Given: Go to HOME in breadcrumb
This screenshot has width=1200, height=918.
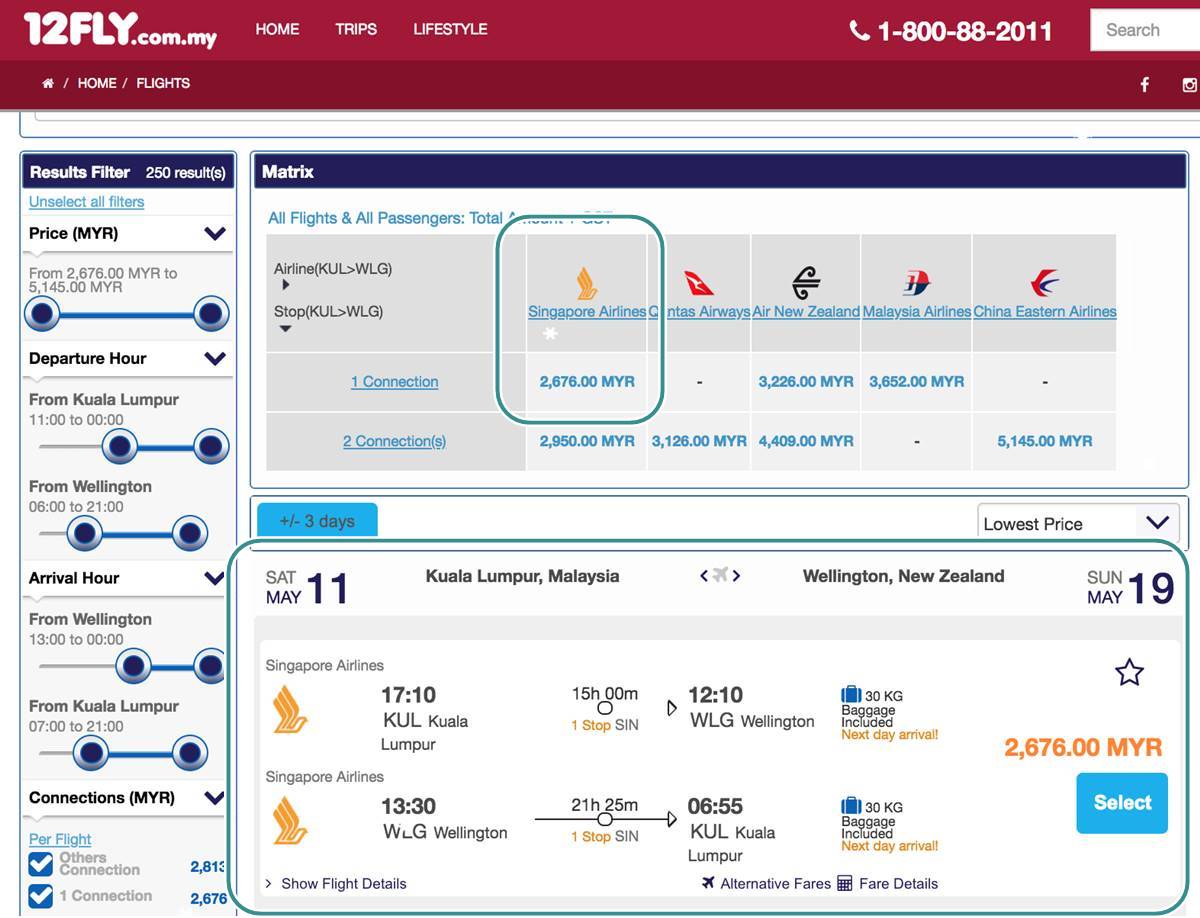Looking at the screenshot, I should click(97, 83).
